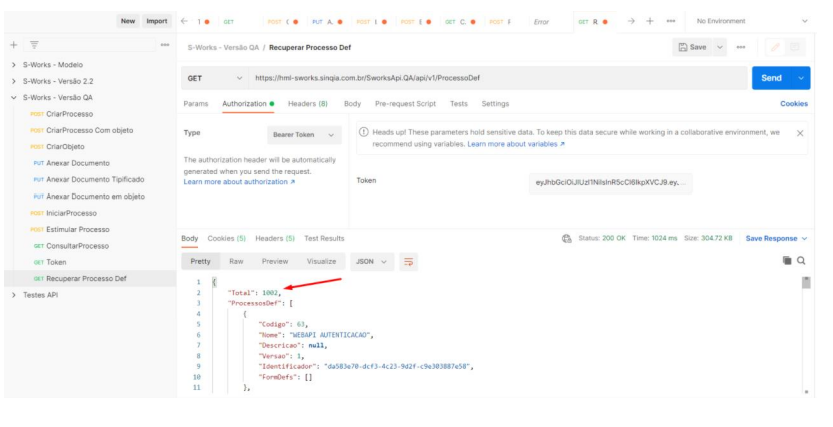Open the Anexar Documento Tipificado request
The image size is (833, 427).
95,180
